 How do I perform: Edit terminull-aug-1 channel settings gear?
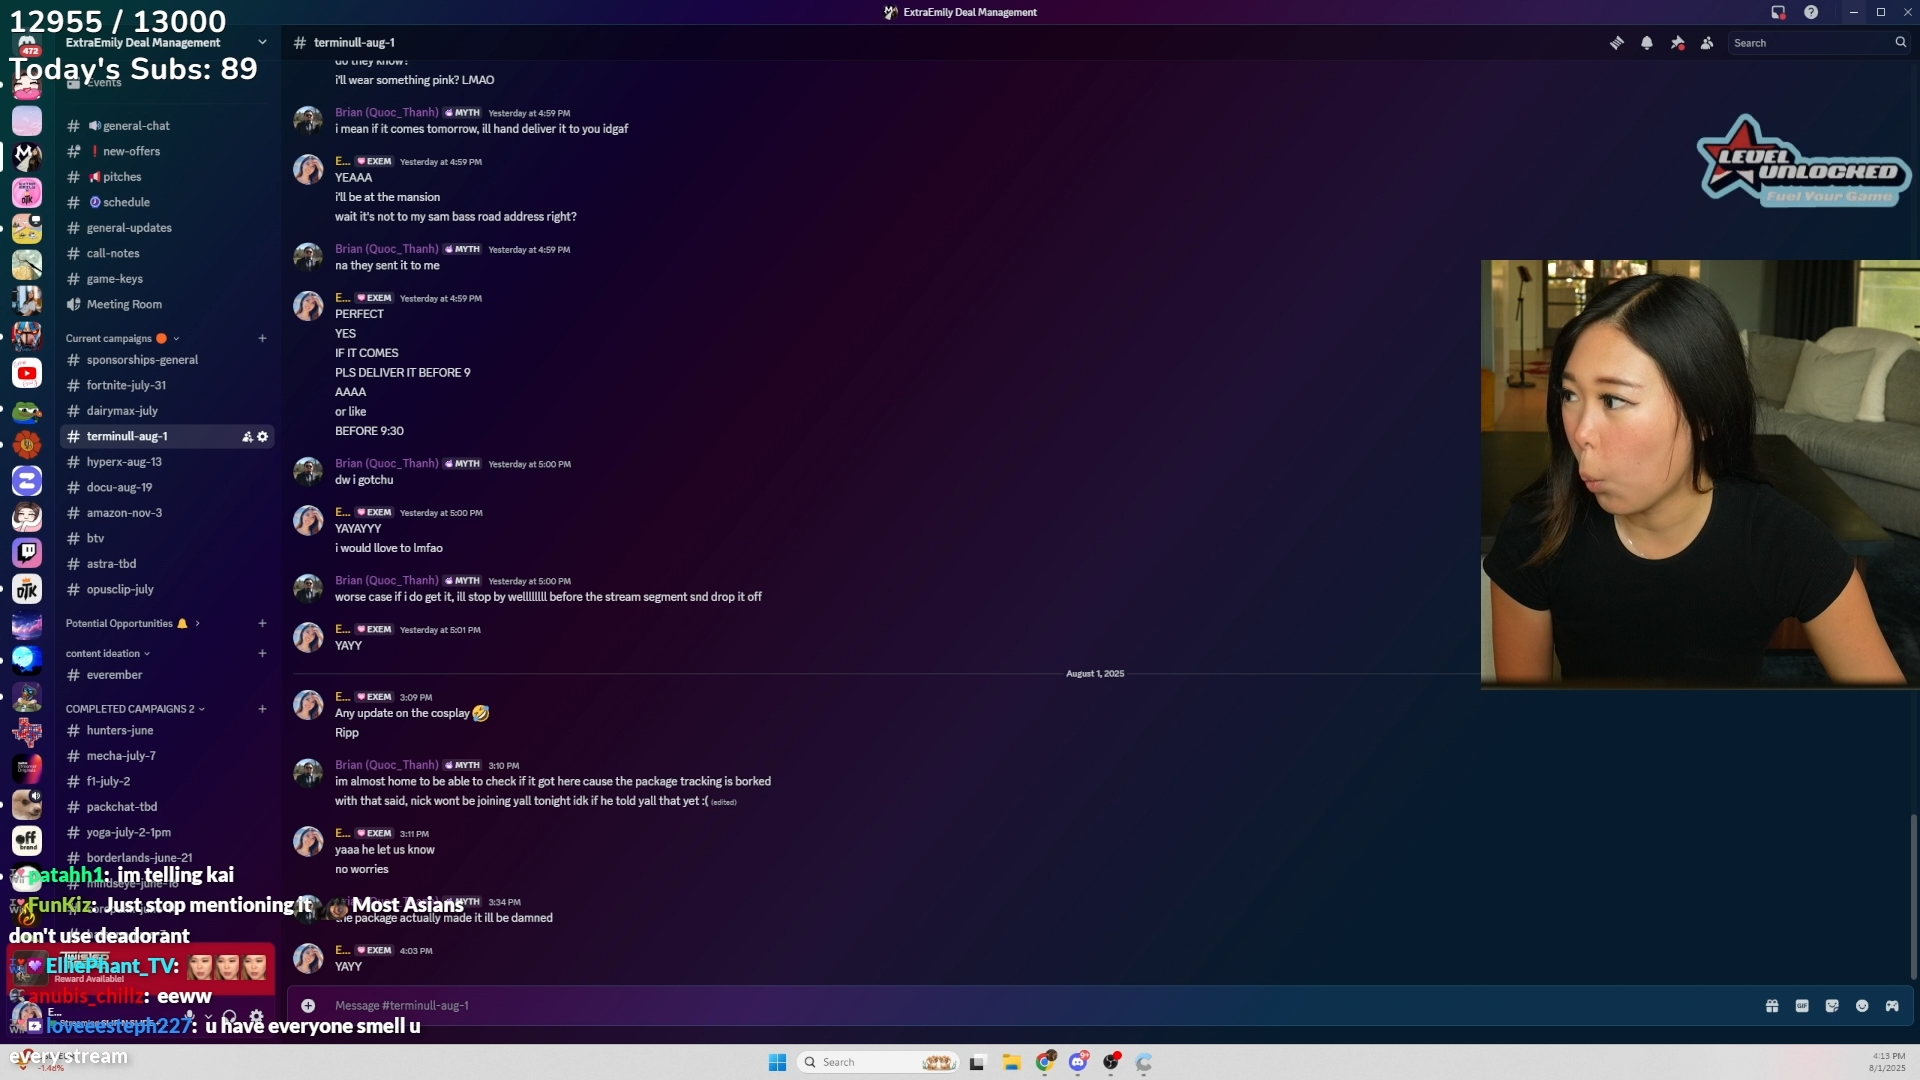[x=263, y=437]
